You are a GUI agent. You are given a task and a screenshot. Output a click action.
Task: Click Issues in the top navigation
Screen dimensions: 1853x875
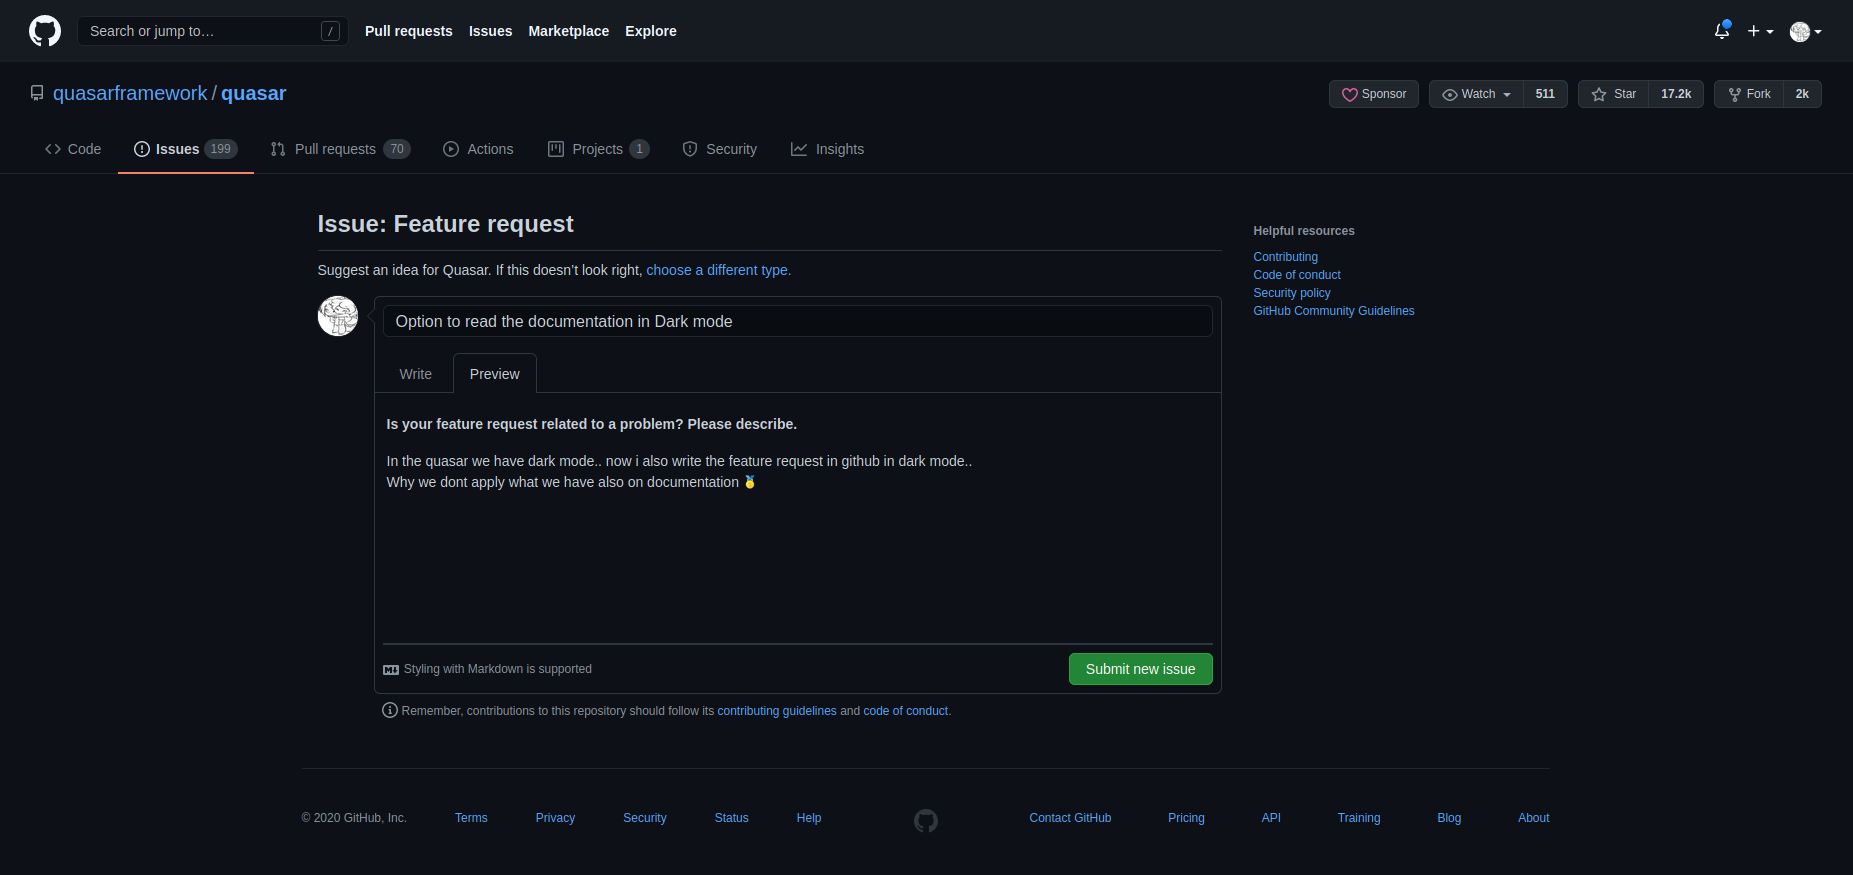pos(490,31)
